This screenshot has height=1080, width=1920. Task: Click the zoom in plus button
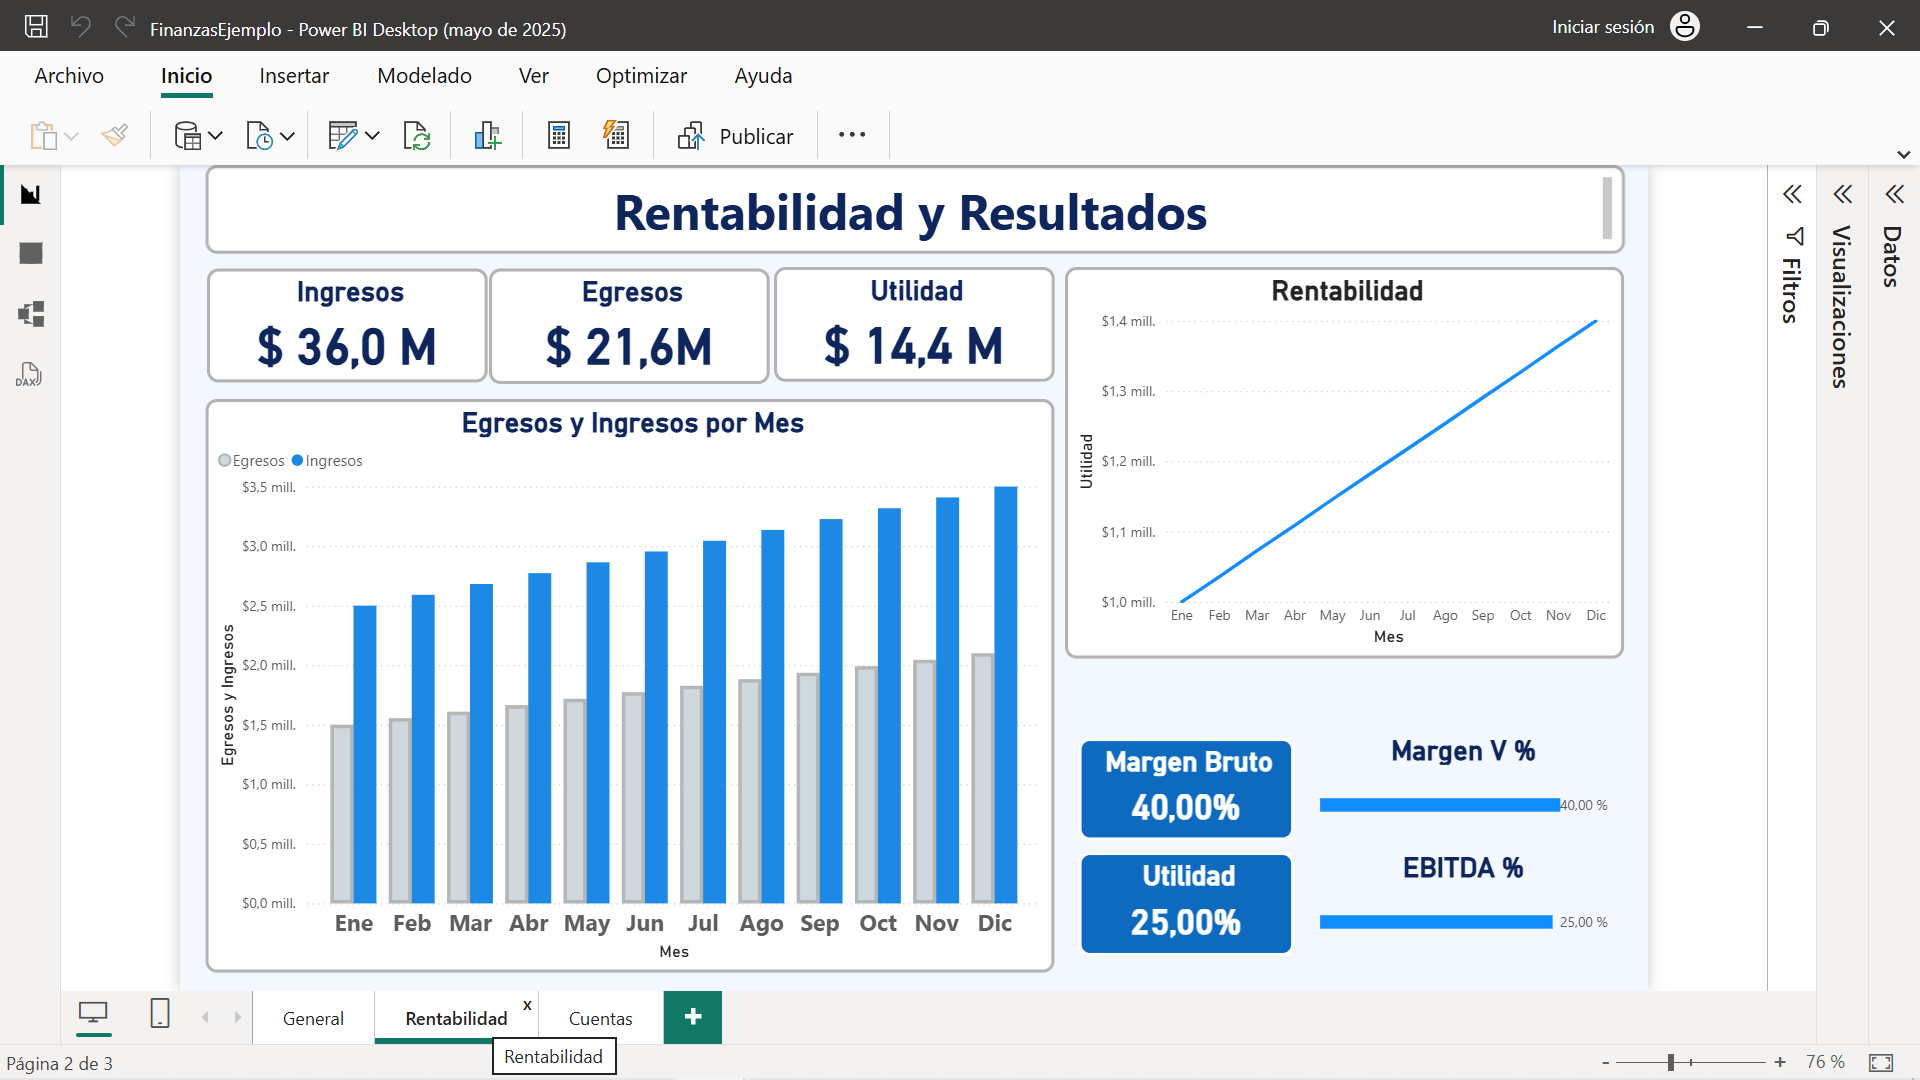tap(1780, 1062)
